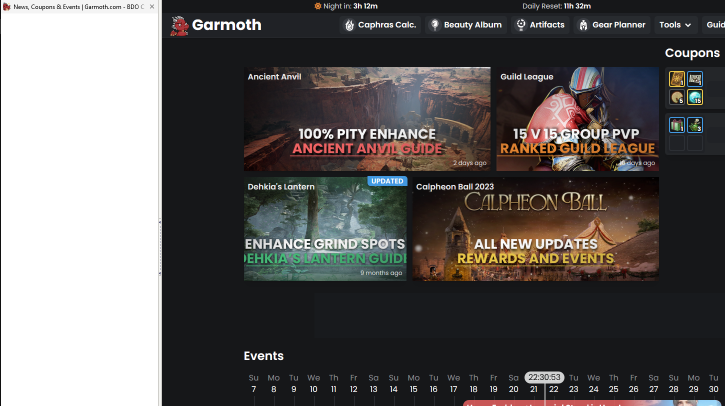Click the UPDATED badge on Dehkia's Lantern
Image resolution: width=725 pixels, height=406 pixels.
387,181
